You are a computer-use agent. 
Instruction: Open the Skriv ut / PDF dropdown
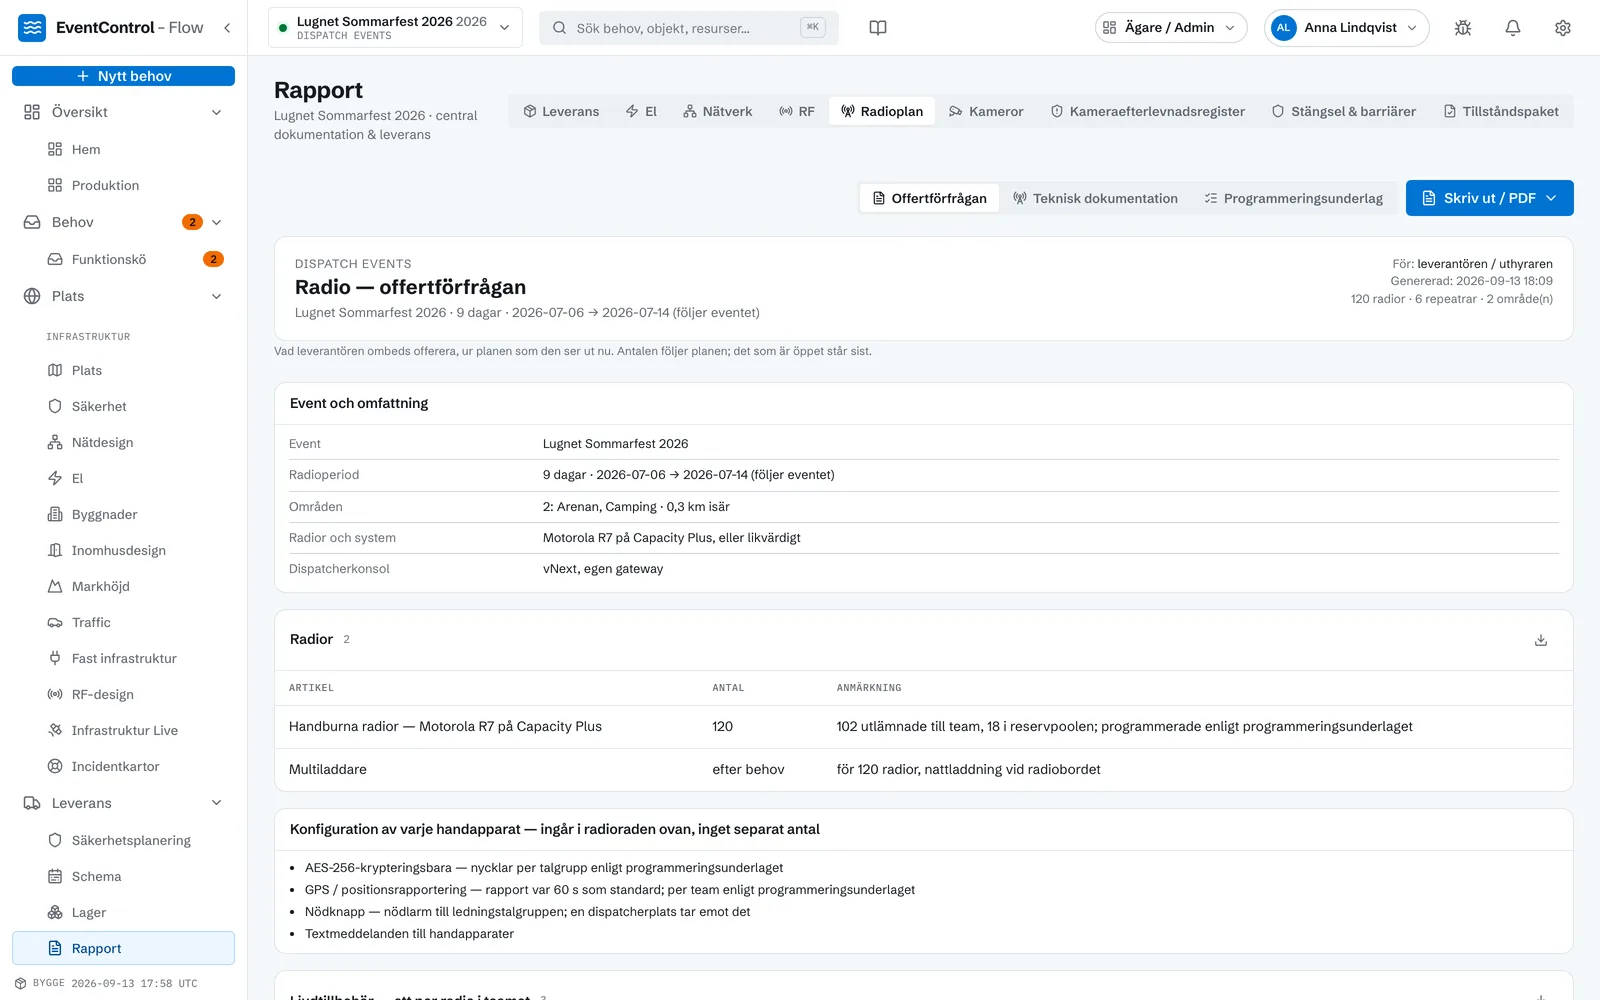1489,198
